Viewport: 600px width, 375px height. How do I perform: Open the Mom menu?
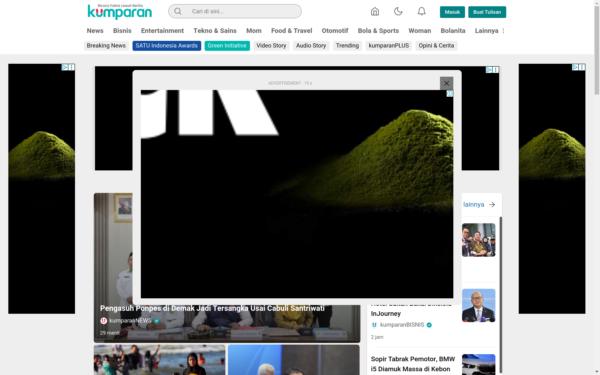[x=254, y=31]
